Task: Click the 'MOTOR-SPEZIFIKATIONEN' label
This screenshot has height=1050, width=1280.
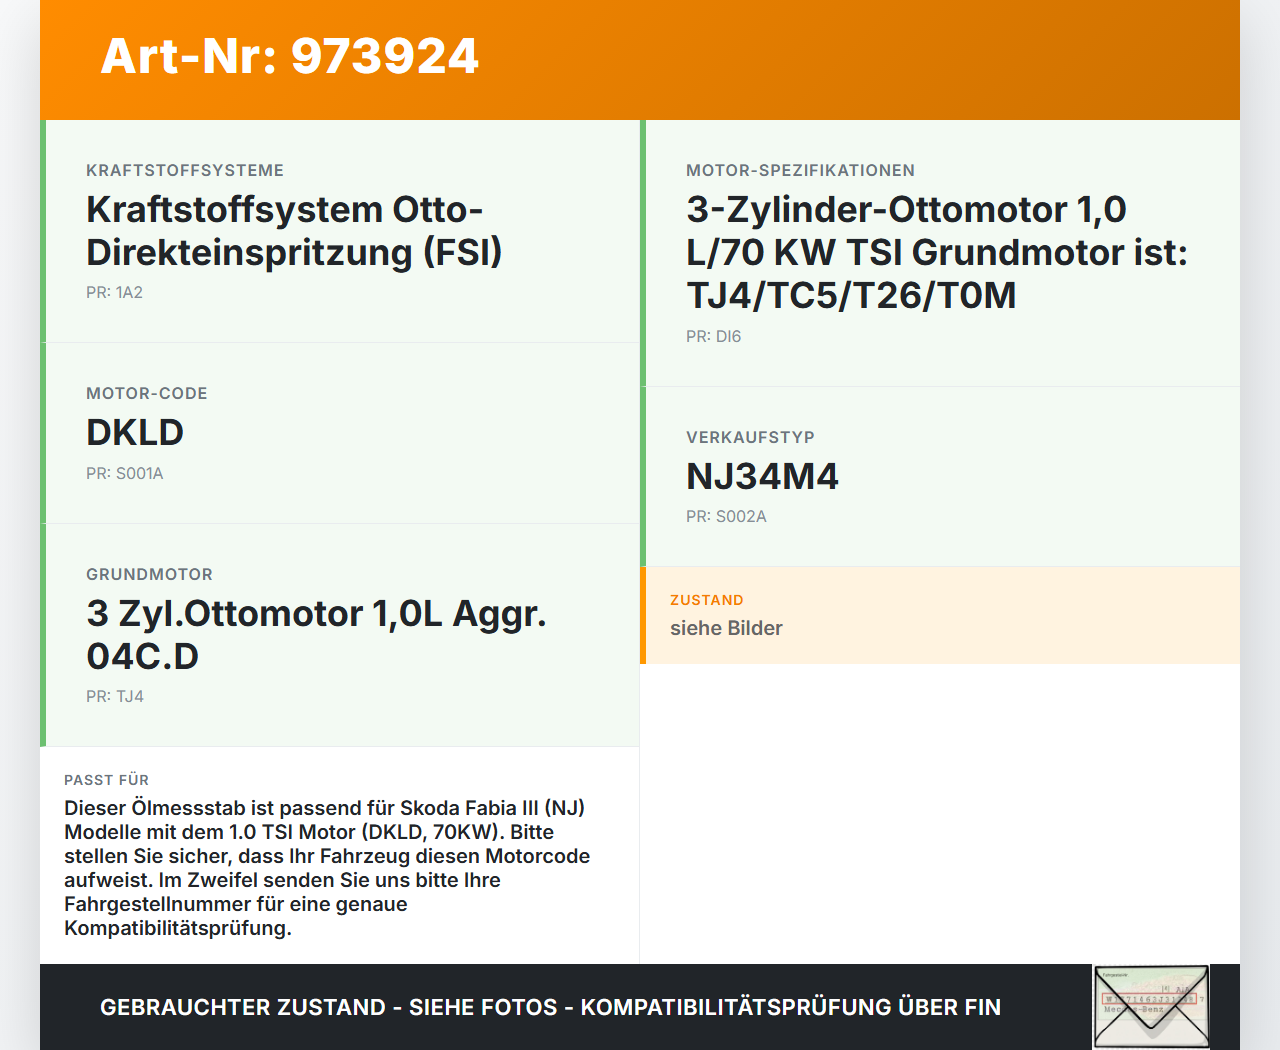Action: coord(800,170)
